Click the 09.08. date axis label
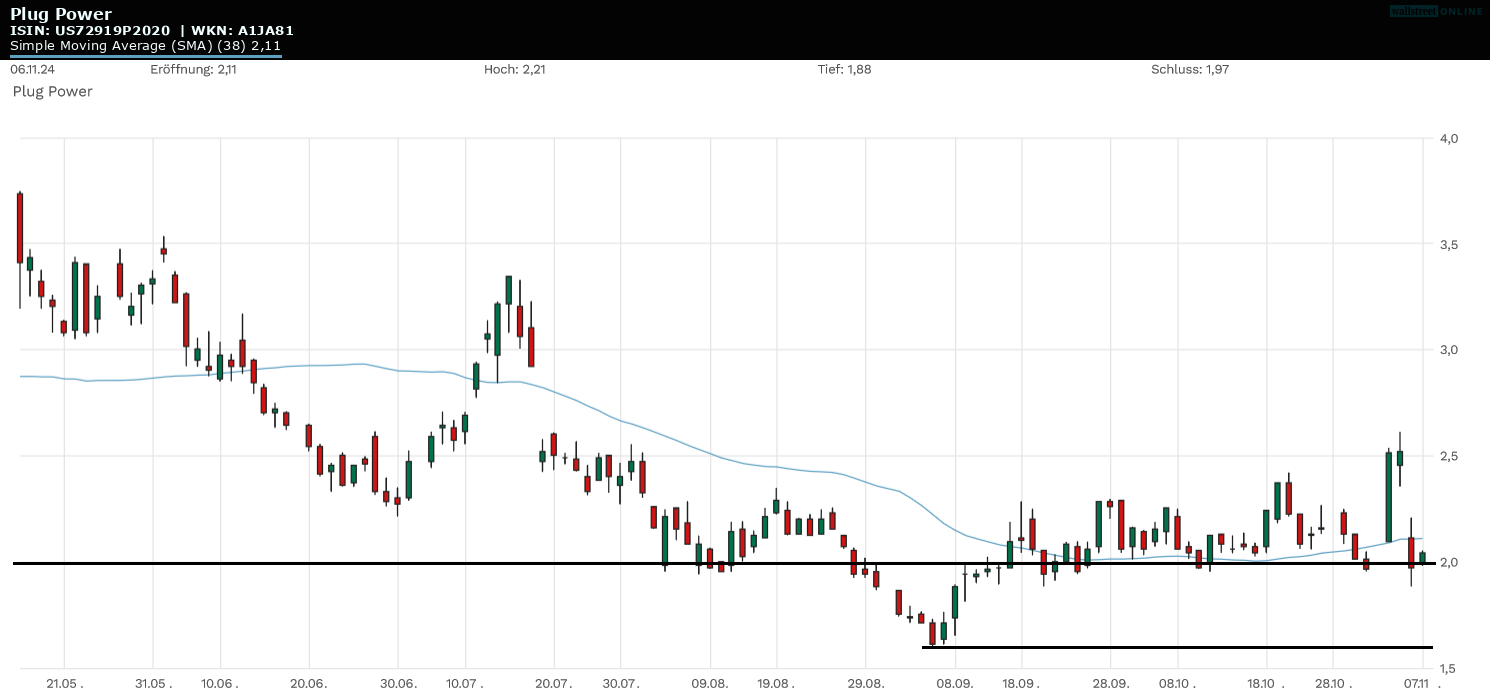The image size is (1490, 689). coord(710,682)
